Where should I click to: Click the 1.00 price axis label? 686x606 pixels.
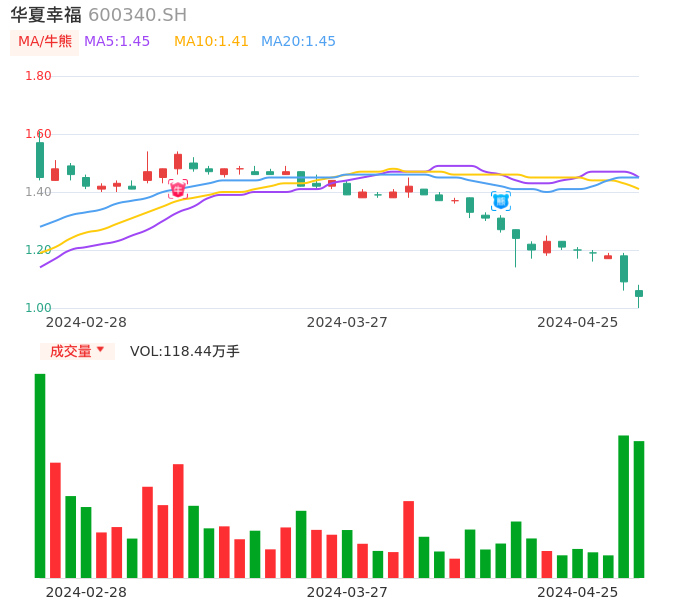[x=38, y=308]
